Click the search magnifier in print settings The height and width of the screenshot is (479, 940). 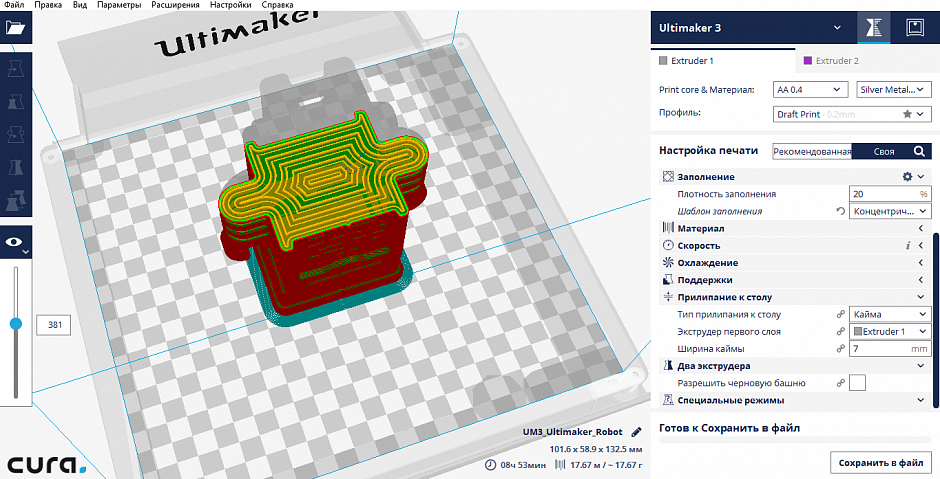(x=919, y=152)
